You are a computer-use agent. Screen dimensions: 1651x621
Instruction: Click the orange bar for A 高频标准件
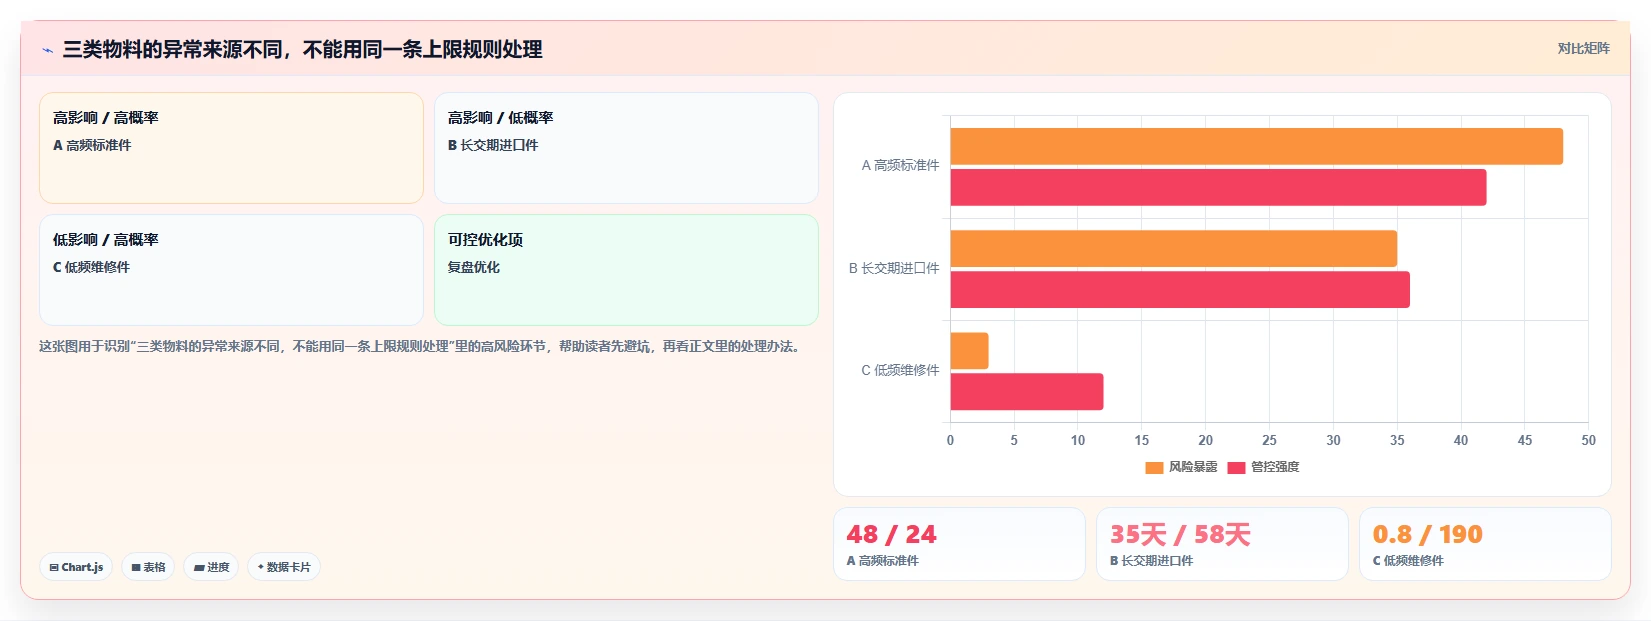1256,146
